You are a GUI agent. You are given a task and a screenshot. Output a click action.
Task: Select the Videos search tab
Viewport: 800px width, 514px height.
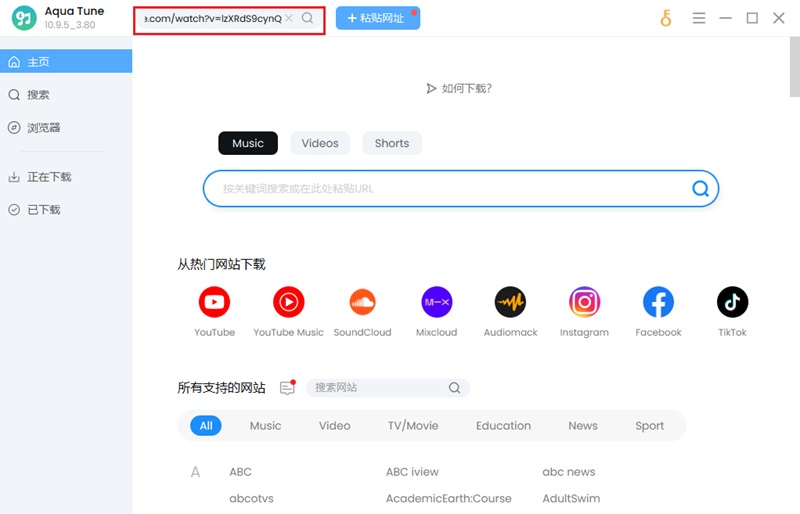click(320, 143)
